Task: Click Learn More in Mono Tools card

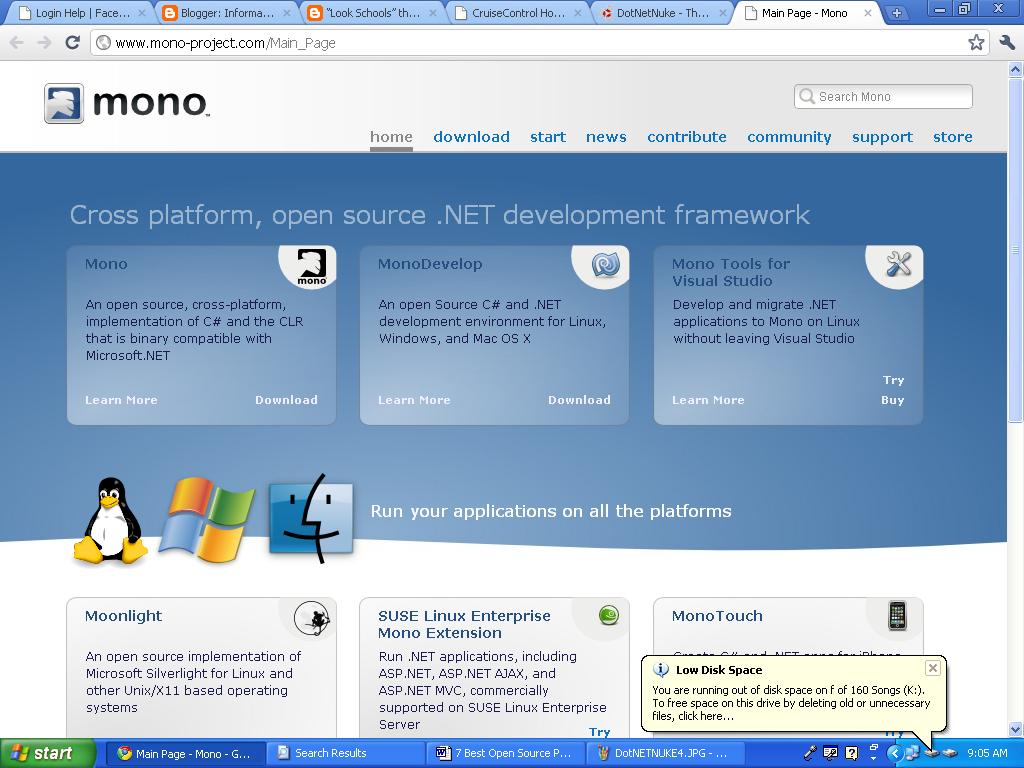Action: tap(708, 400)
